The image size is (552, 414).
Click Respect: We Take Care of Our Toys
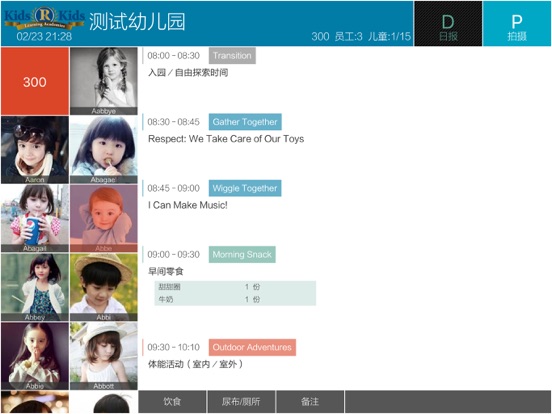(226, 139)
